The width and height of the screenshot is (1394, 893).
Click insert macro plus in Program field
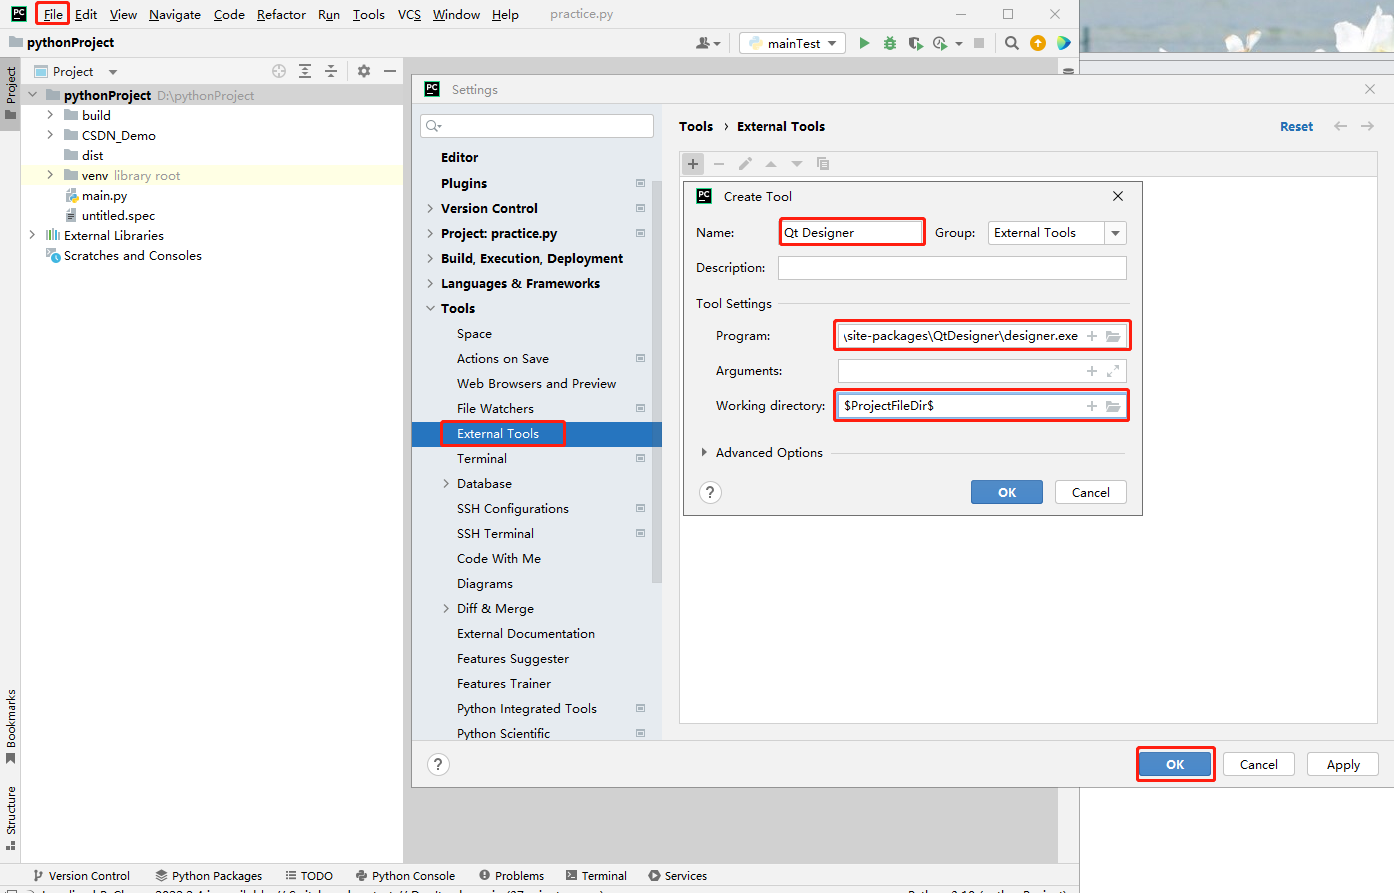(x=1092, y=336)
